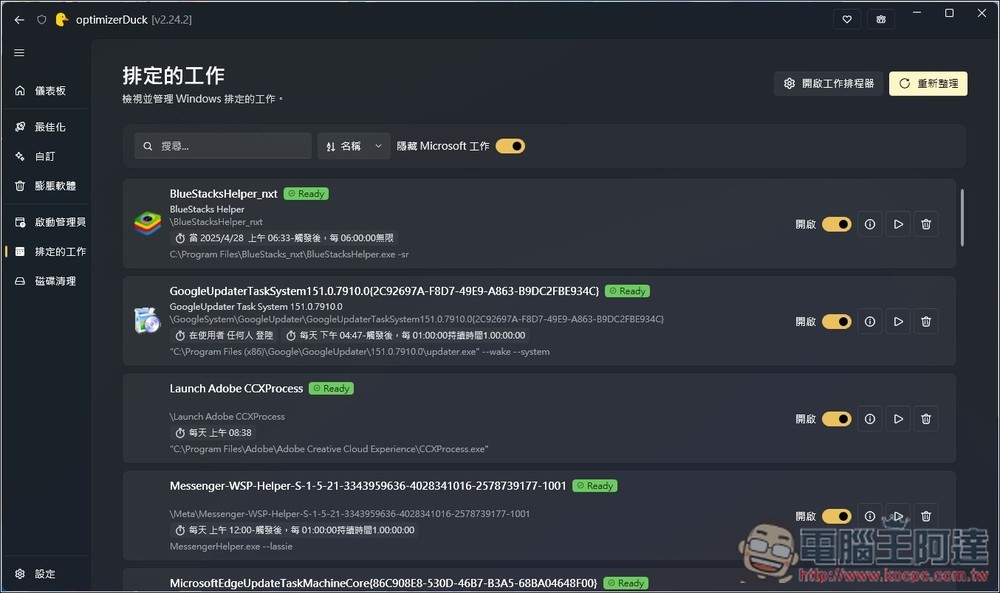Open 儀表板 dashboard page
1000x593 pixels.
[x=45, y=91]
